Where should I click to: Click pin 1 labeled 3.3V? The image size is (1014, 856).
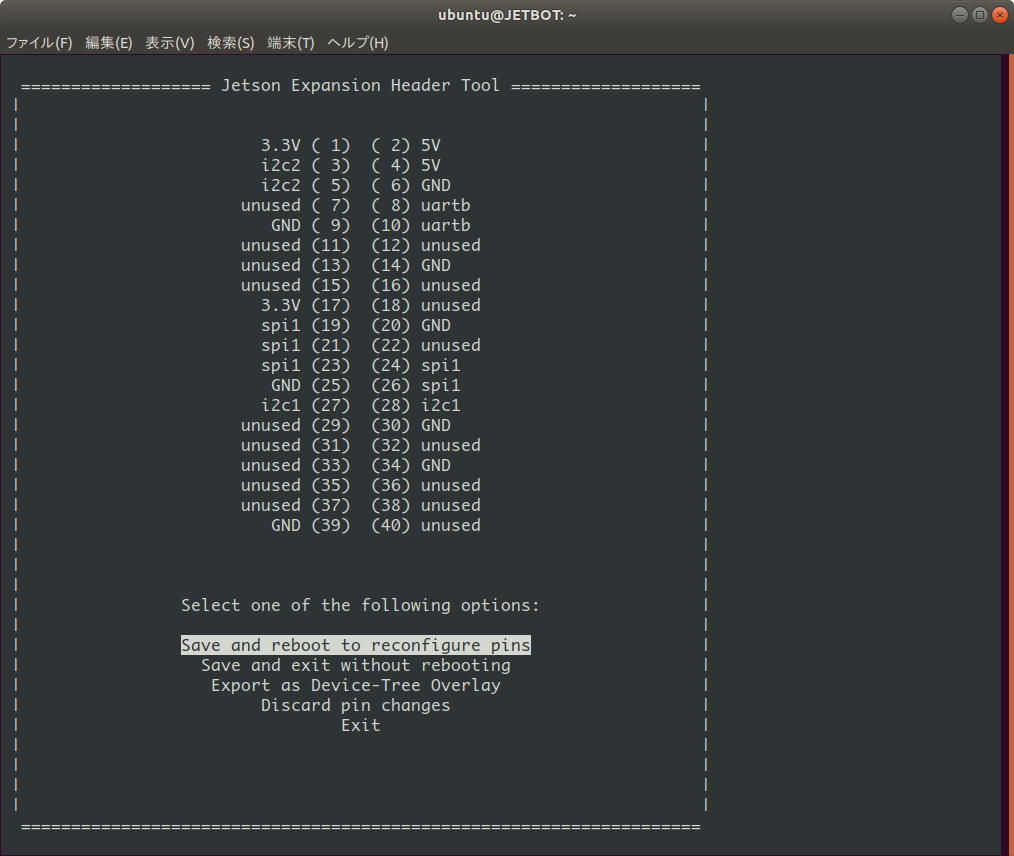click(x=305, y=145)
